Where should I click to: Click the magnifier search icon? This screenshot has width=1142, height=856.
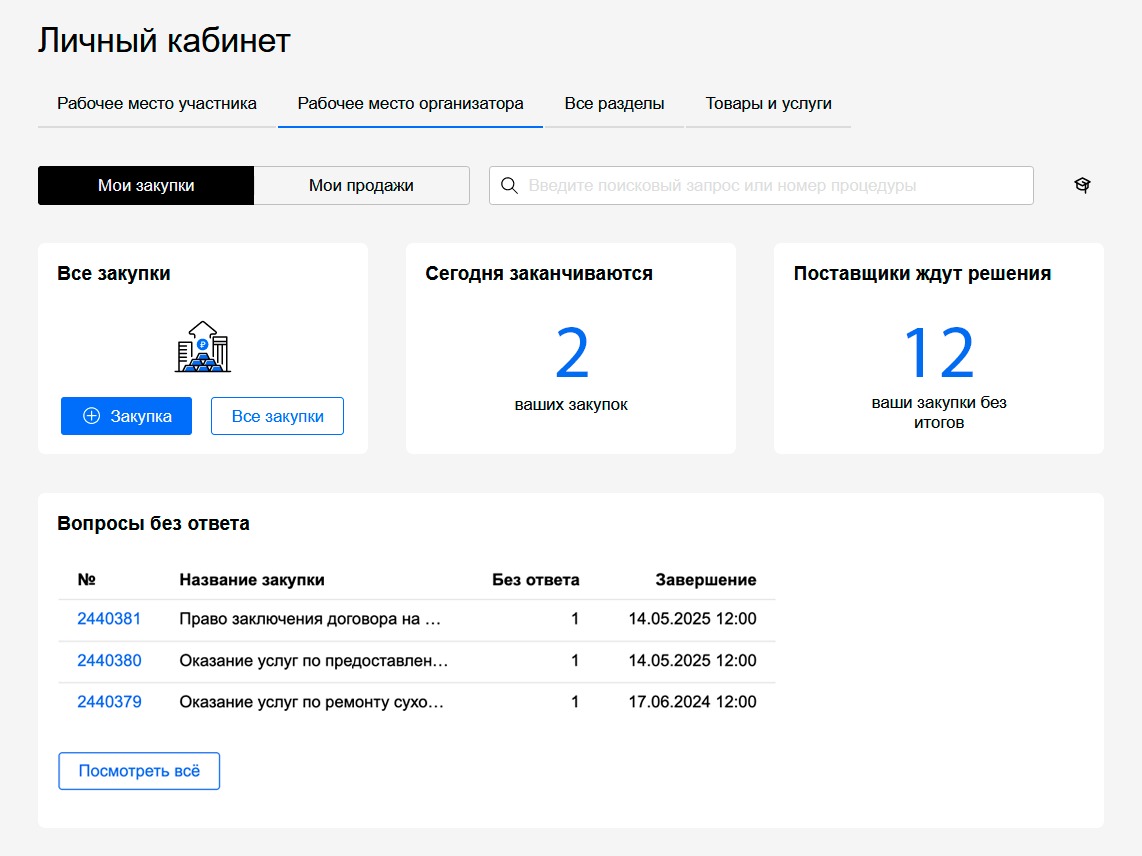pyautogui.click(x=509, y=186)
